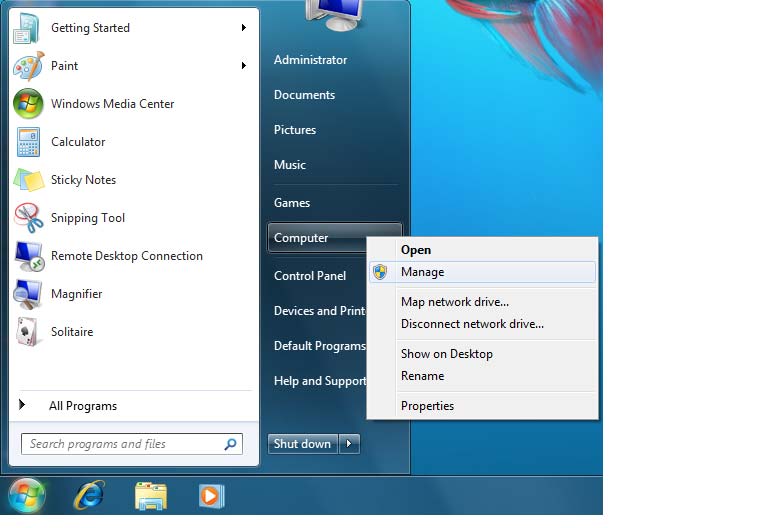The height and width of the screenshot is (528, 768).
Task: Click the user account picture
Action: pos(334,14)
